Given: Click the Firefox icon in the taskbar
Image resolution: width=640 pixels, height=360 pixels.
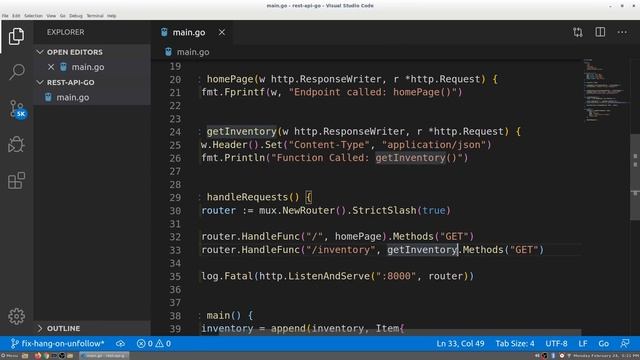Looking at the screenshot, I should pos(38,356).
